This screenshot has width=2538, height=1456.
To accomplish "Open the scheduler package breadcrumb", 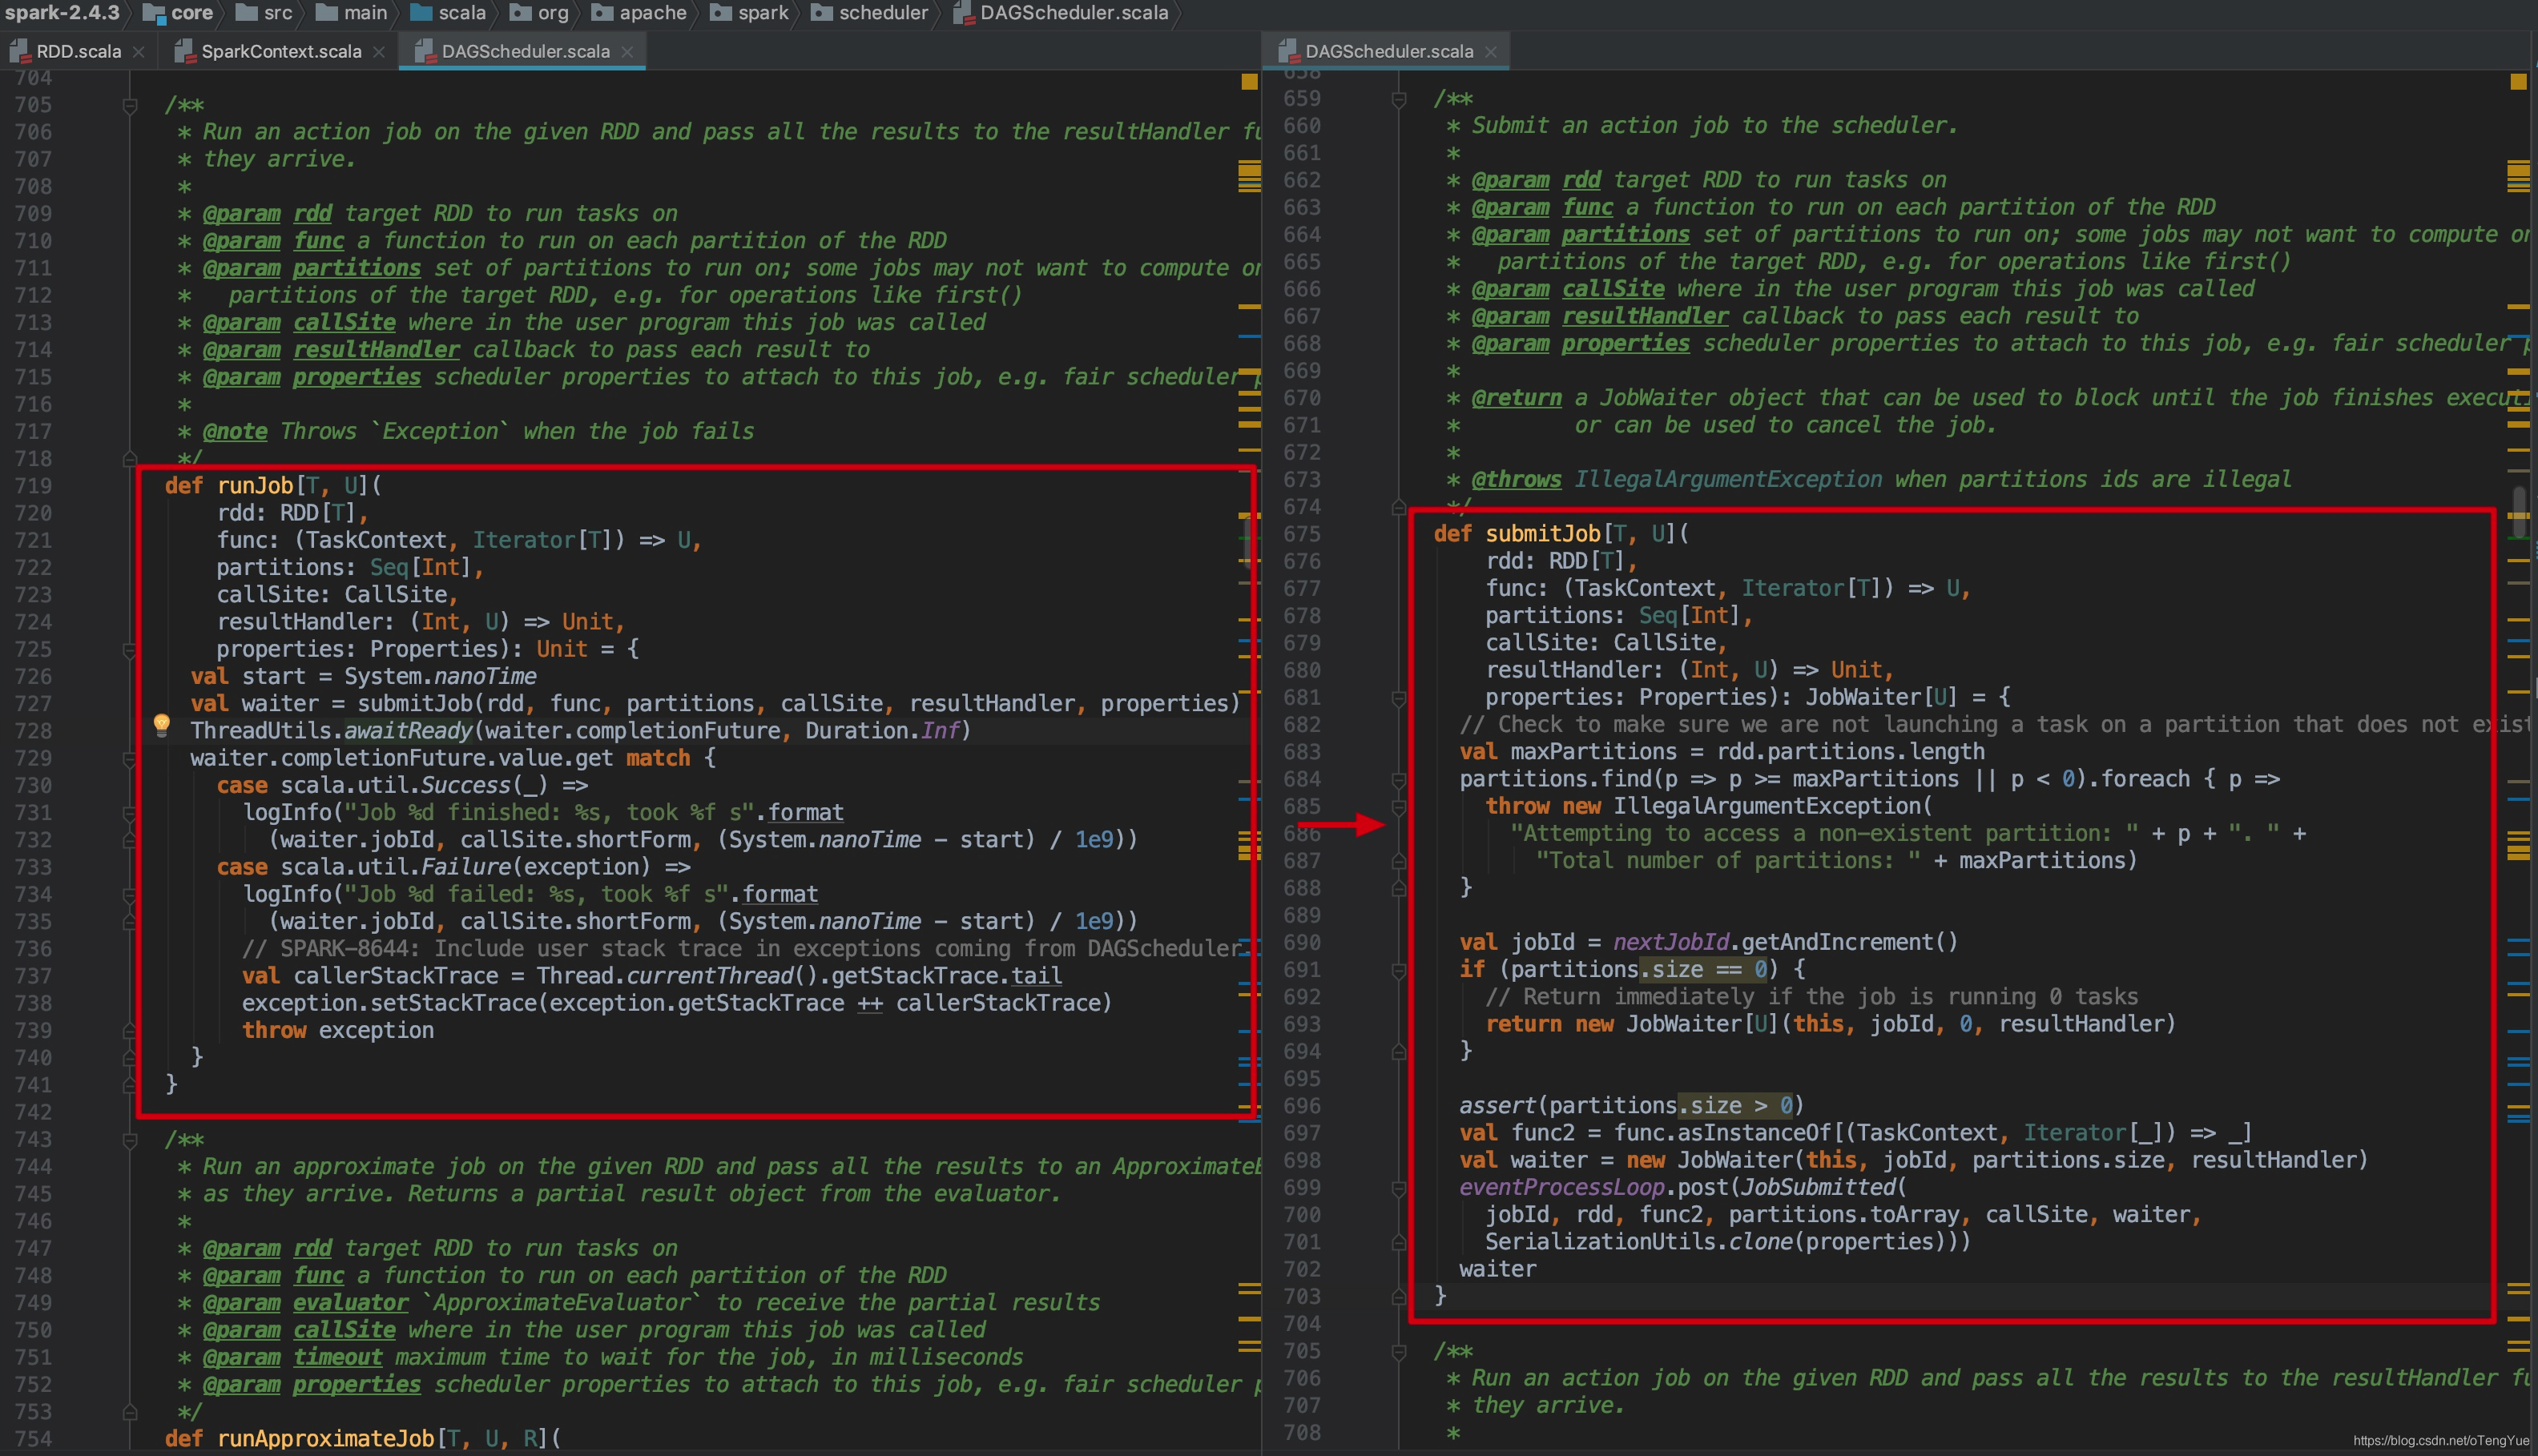I will [x=870, y=13].
